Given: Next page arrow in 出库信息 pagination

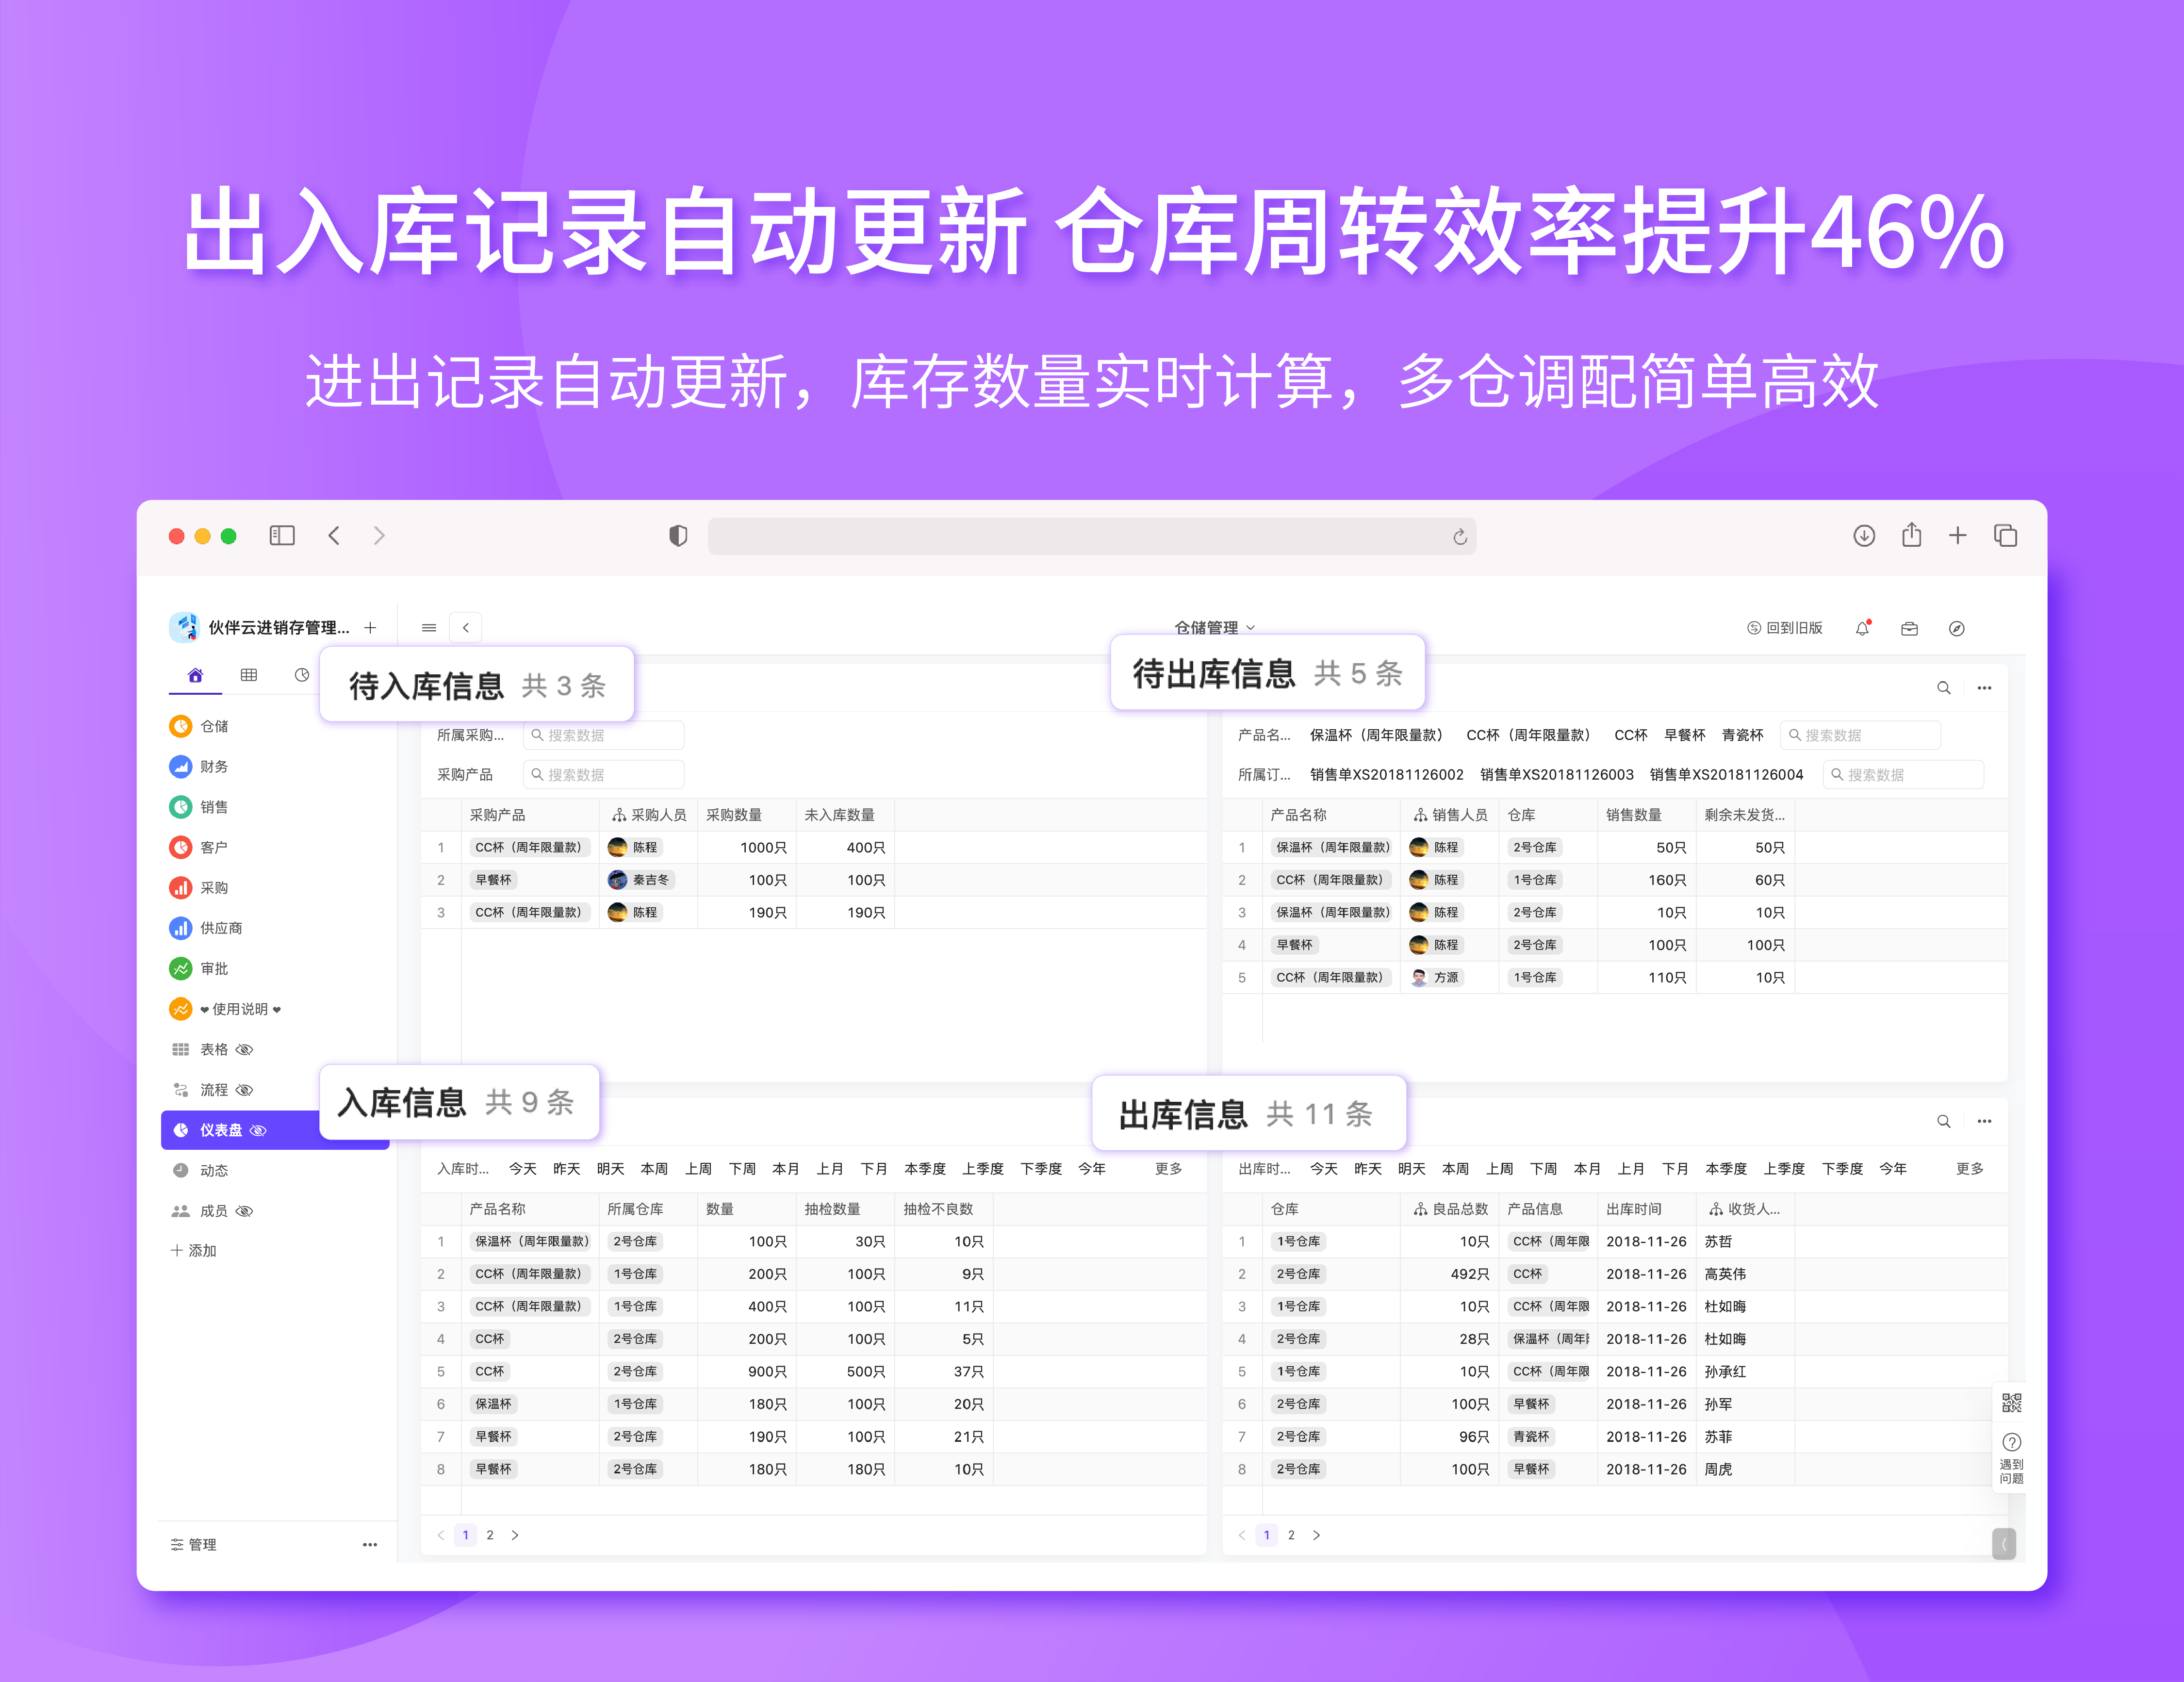Looking at the screenshot, I should coord(1316,1535).
